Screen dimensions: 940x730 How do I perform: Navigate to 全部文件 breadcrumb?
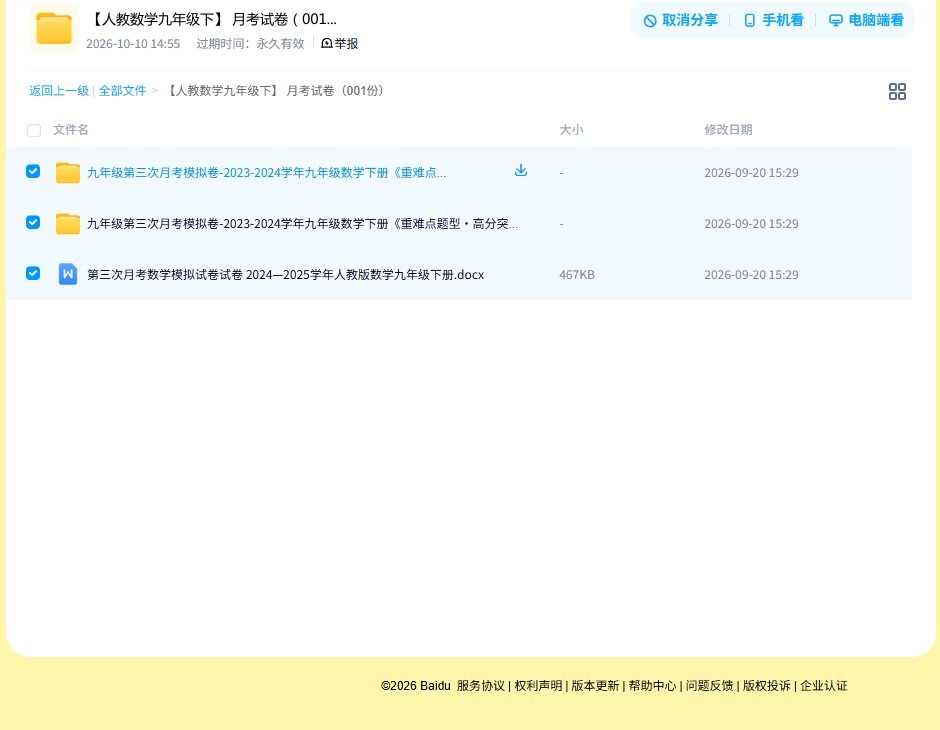122,91
